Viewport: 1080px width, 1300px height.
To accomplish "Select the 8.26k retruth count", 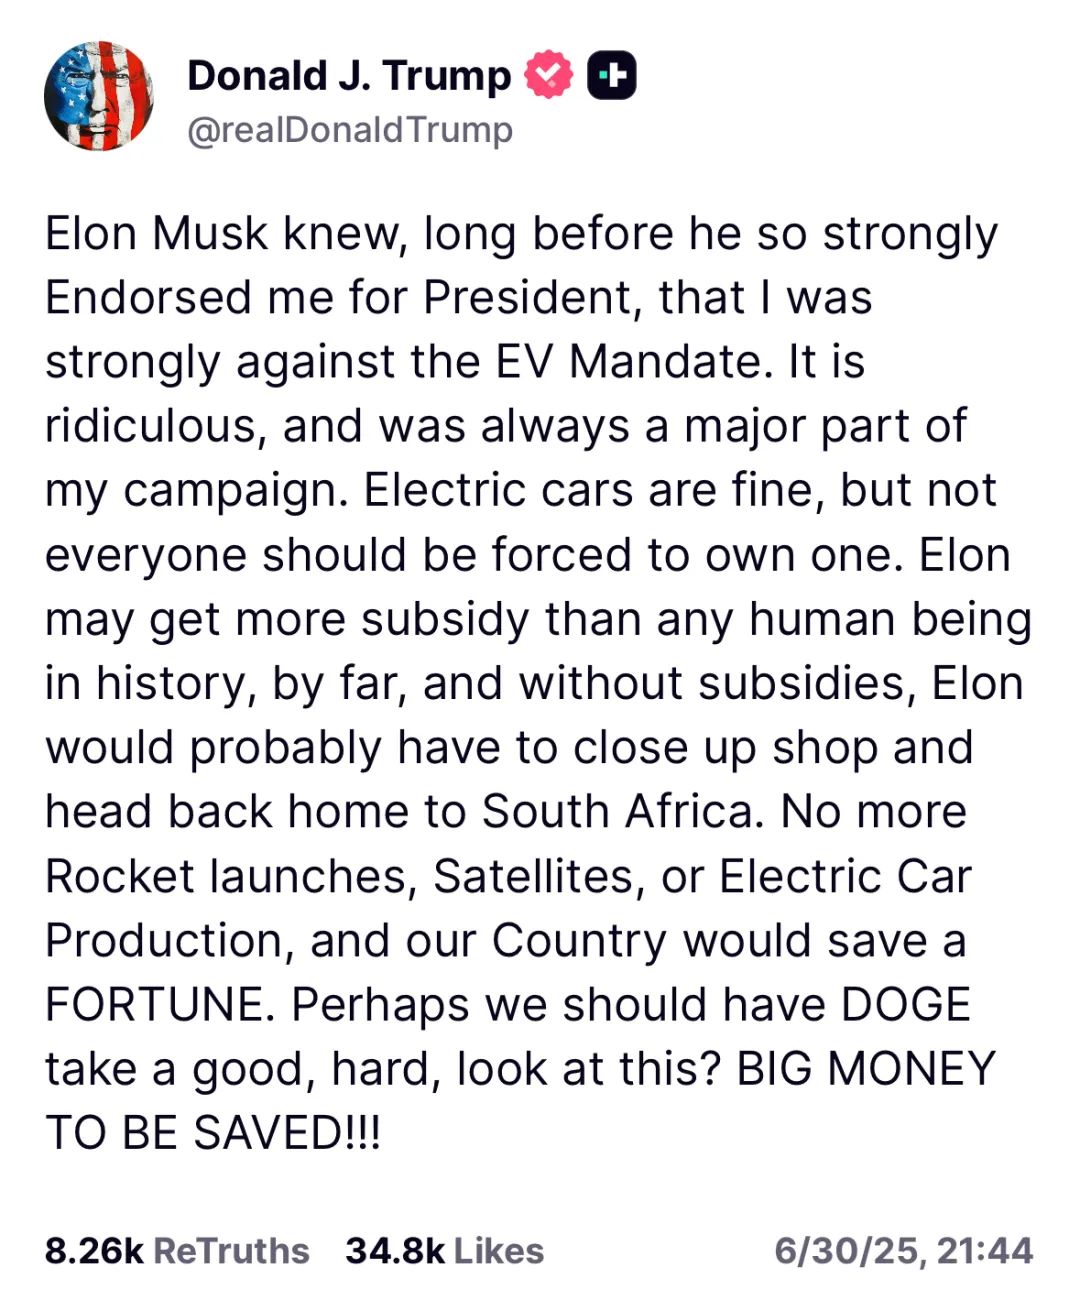I will [x=95, y=1251].
